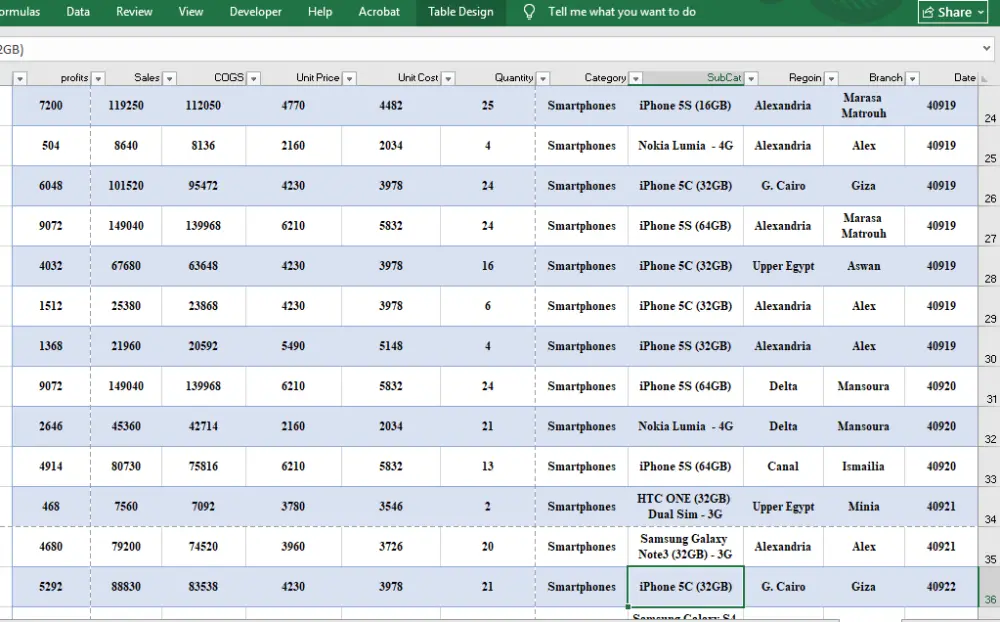
Task: Open the COGS column filter dropdown
Action: (x=254, y=78)
